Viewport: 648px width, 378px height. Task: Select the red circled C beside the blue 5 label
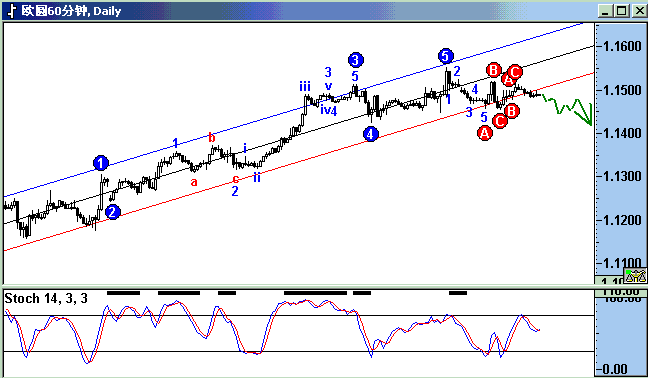pyautogui.click(x=500, y=121)
